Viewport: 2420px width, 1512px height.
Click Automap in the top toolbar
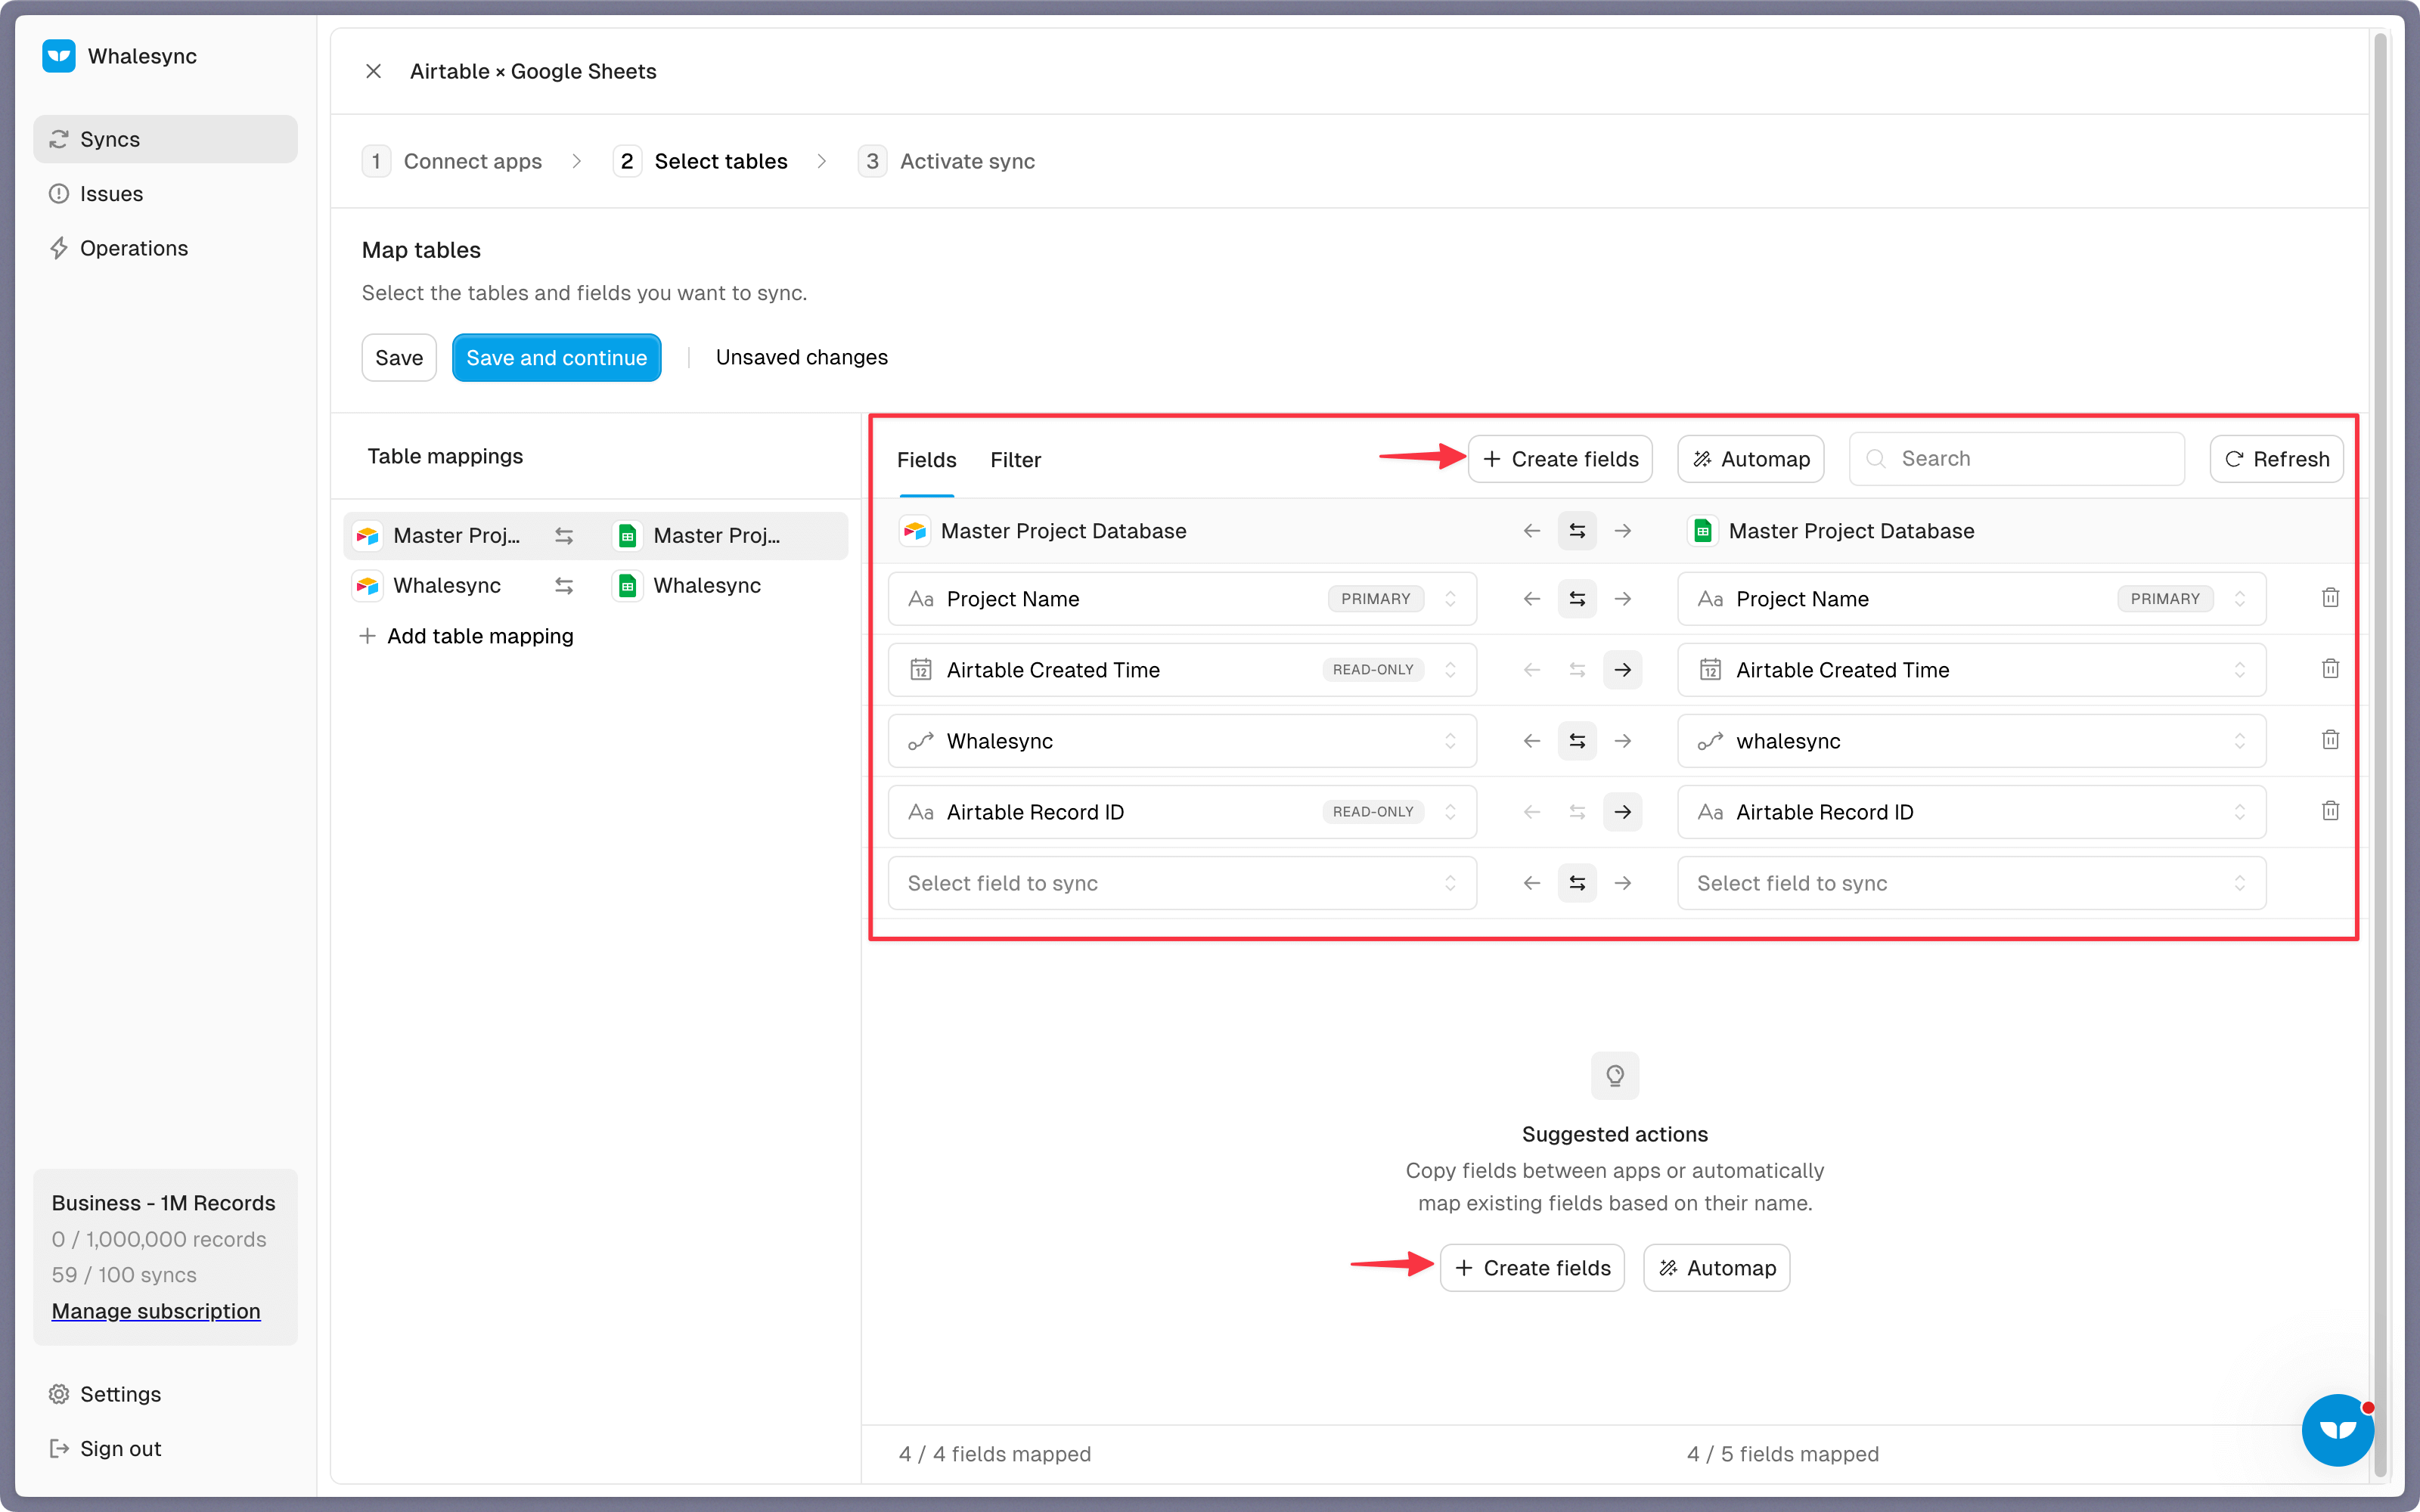coord(1751,459)
